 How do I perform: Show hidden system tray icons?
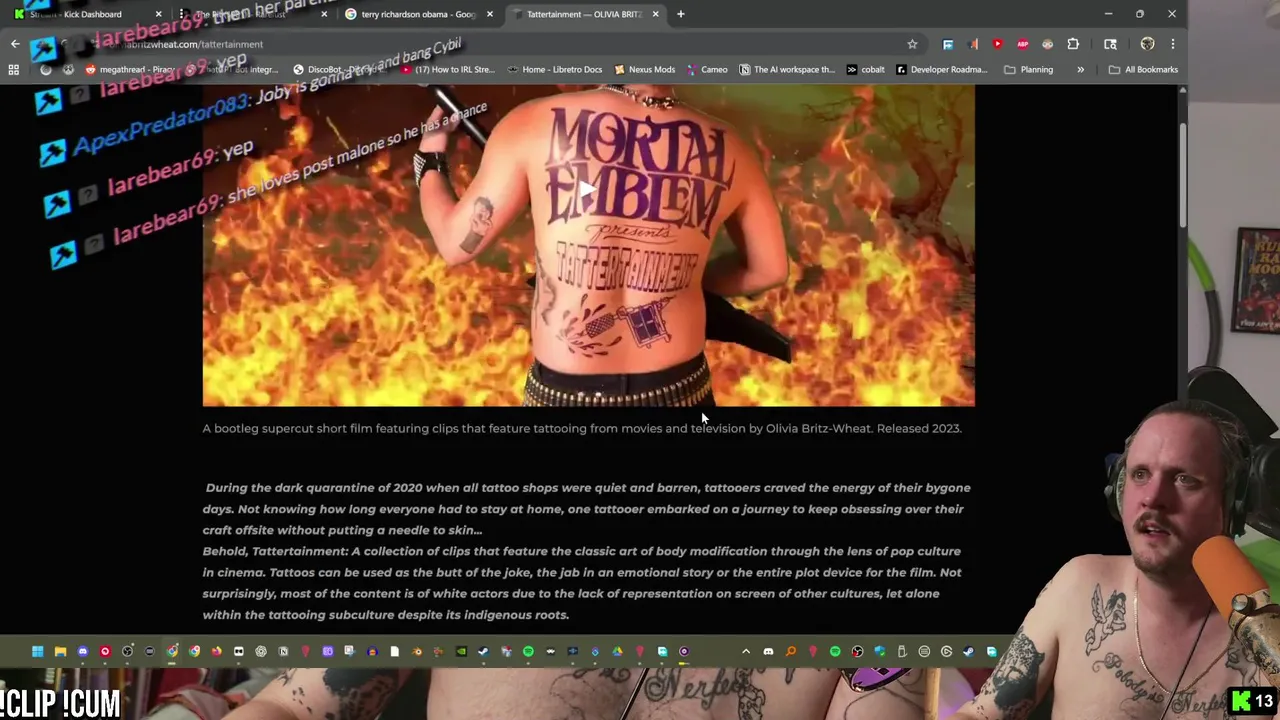tap(746, 652)
